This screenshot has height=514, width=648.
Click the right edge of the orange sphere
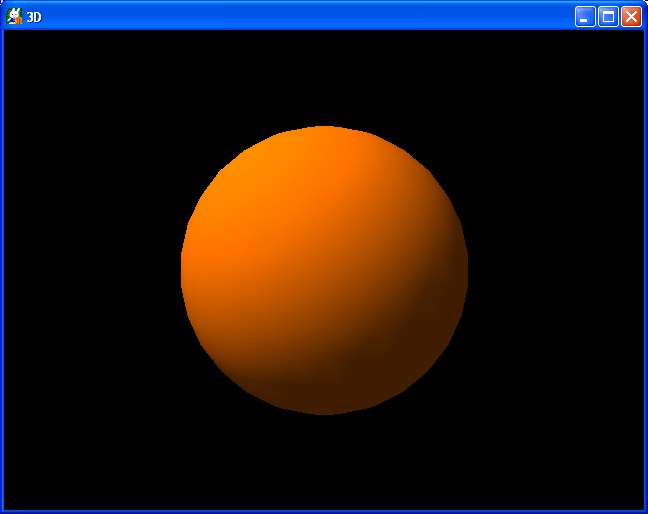coord(464,268)
